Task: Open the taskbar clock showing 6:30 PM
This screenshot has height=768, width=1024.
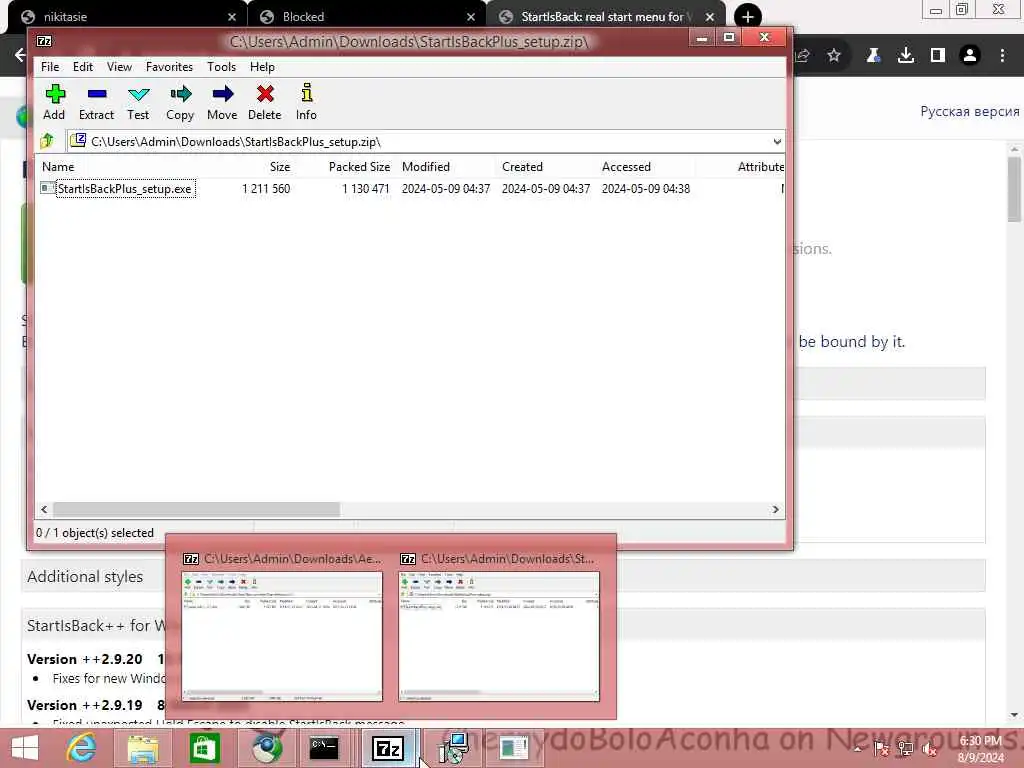Action: [981, 749]
